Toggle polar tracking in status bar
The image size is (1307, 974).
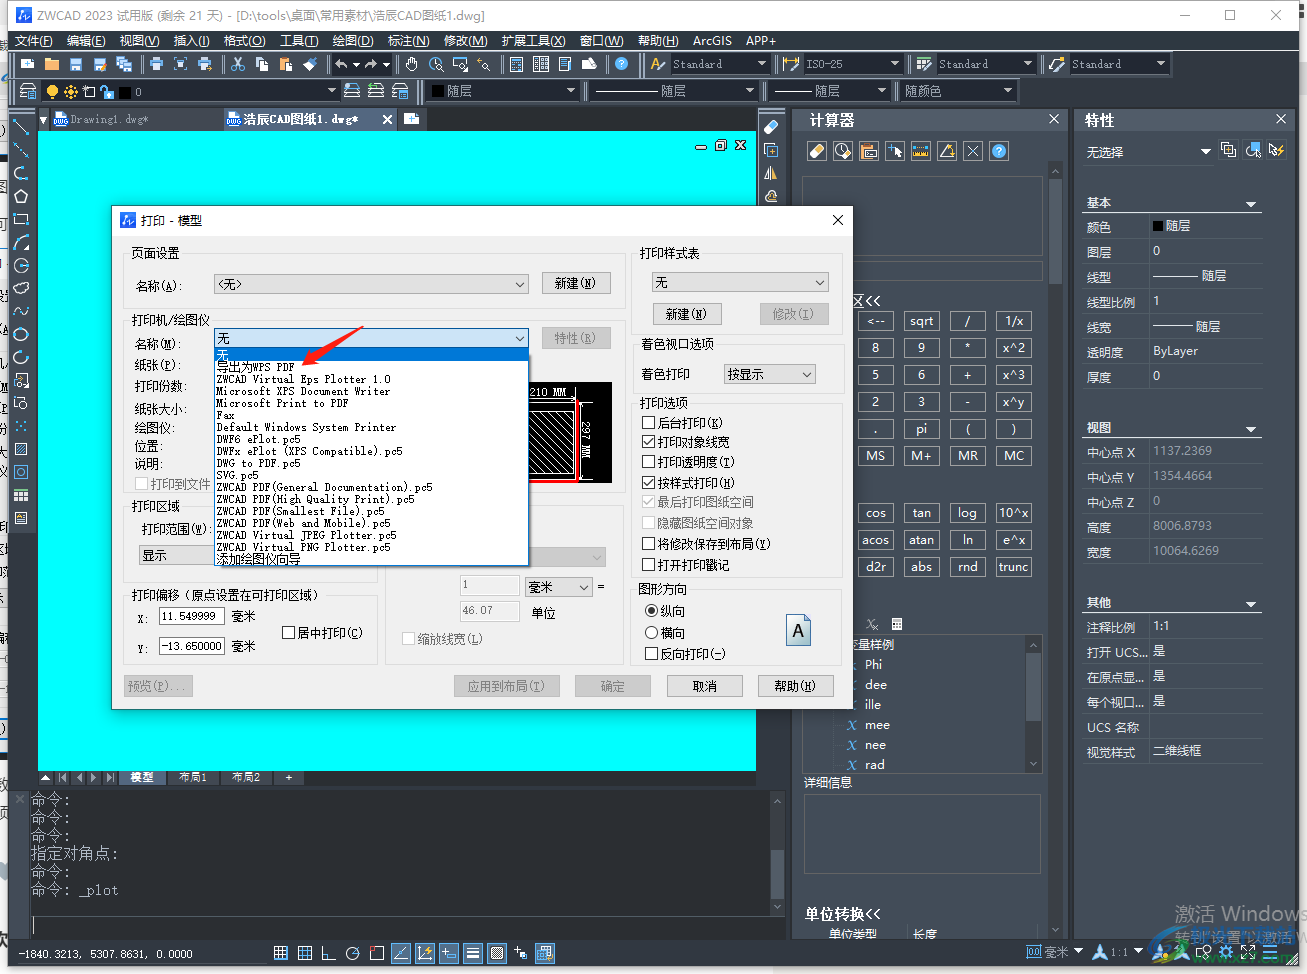[352, 953]
